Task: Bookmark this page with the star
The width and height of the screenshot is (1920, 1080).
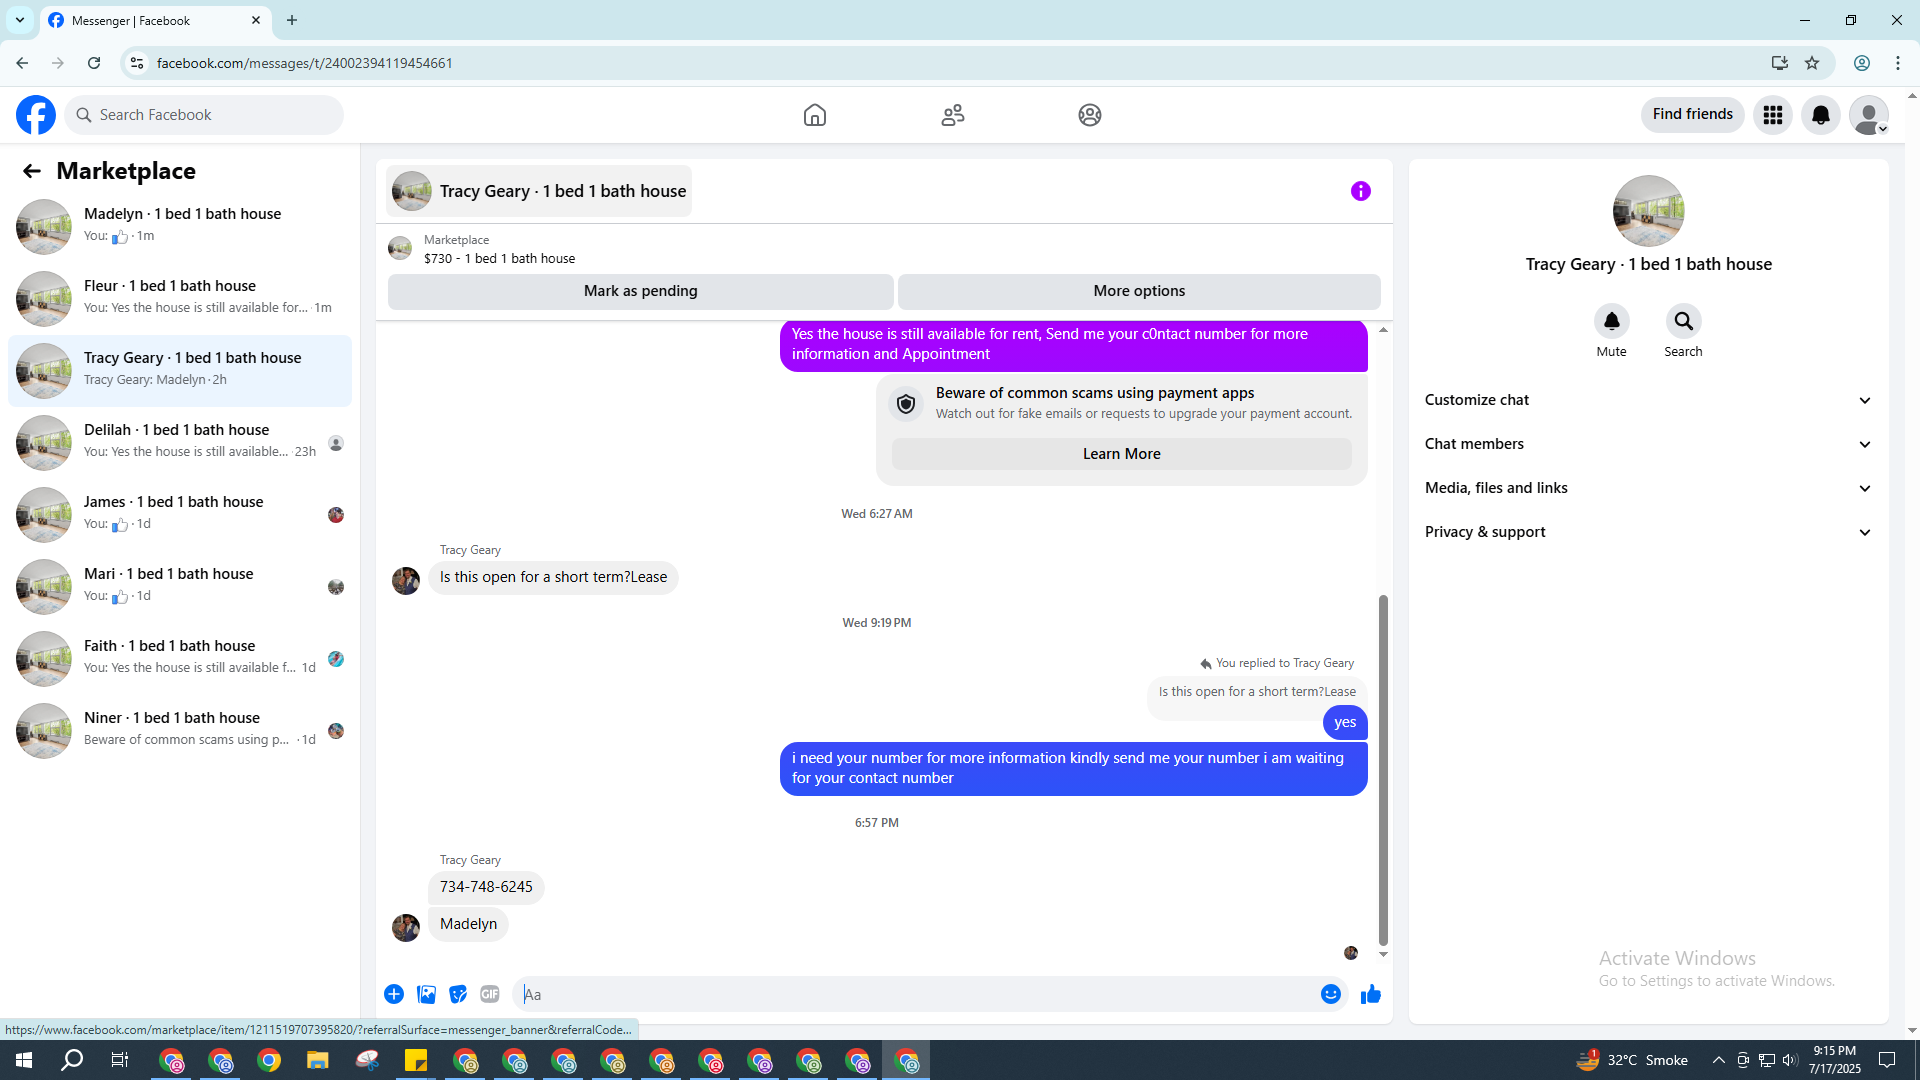Action: point(1812,63)
